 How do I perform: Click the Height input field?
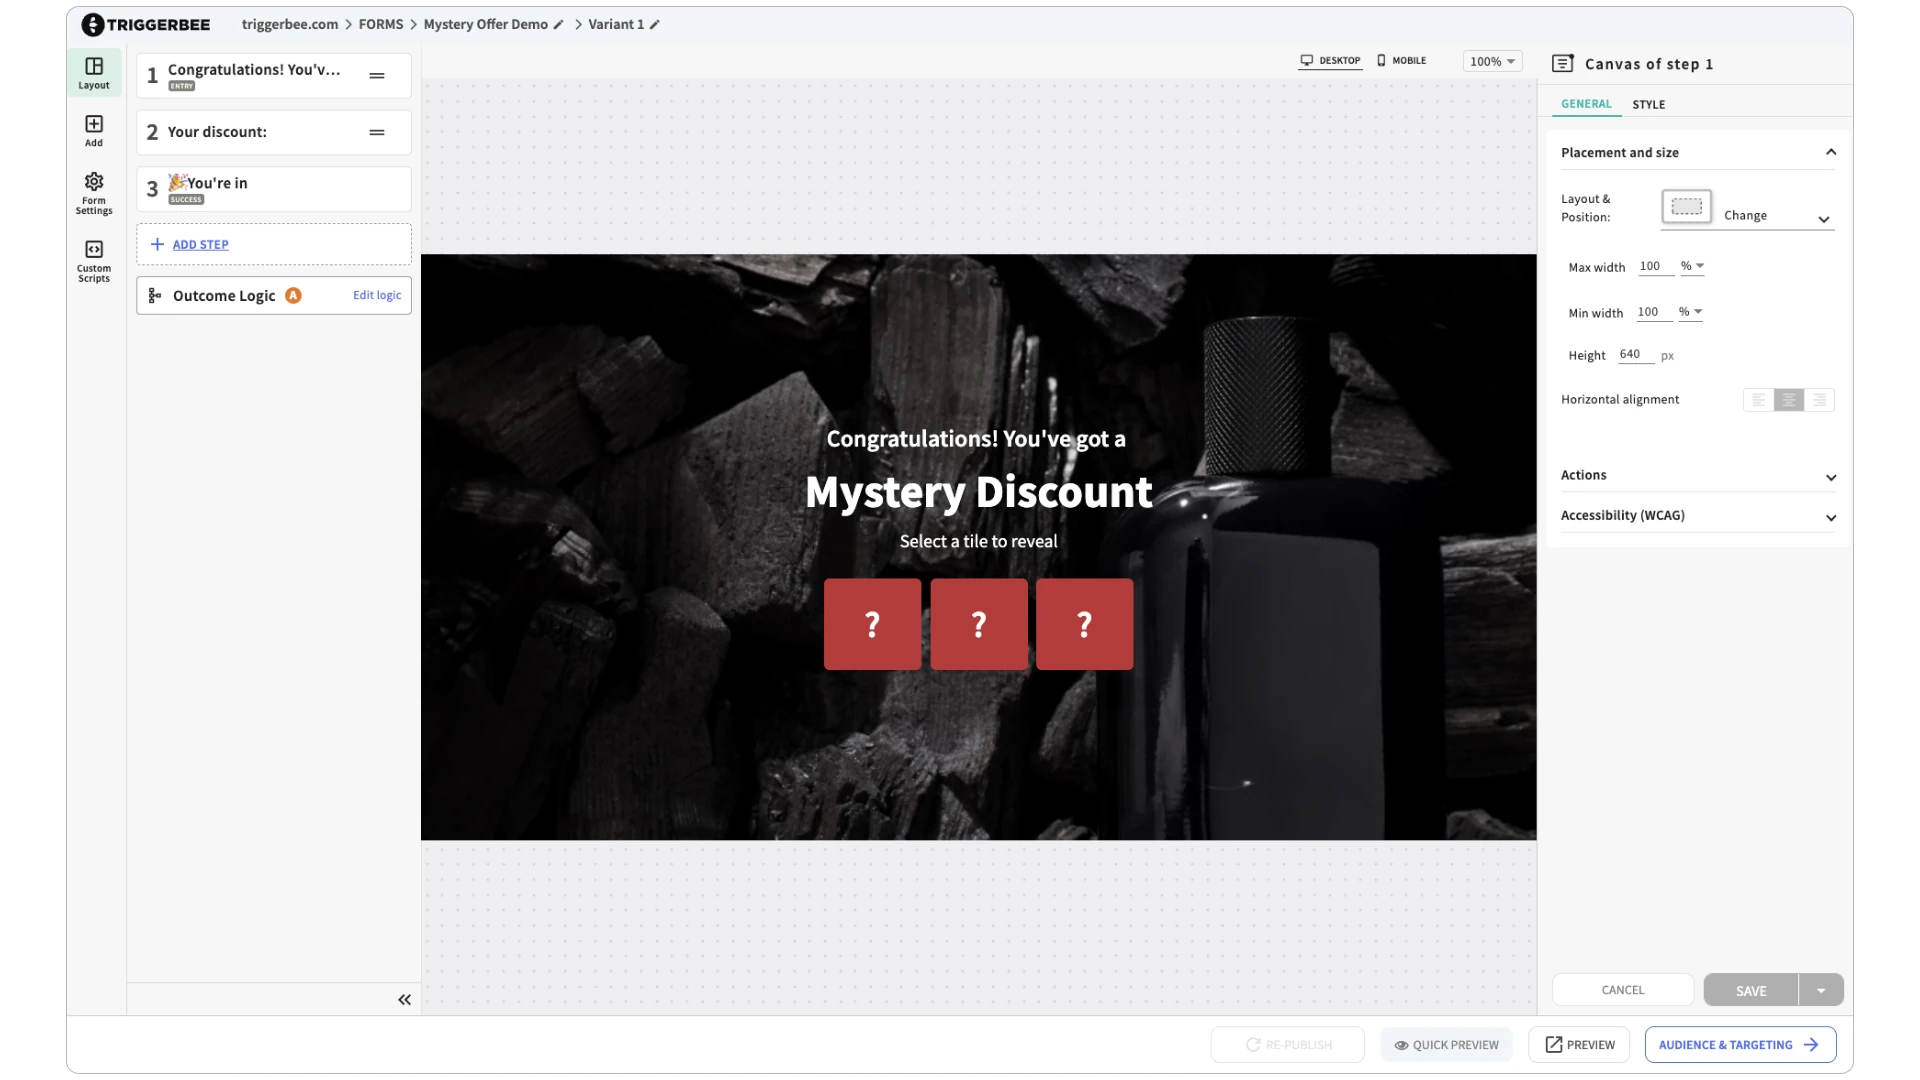pyautogui.click(x=1634, y=355)
